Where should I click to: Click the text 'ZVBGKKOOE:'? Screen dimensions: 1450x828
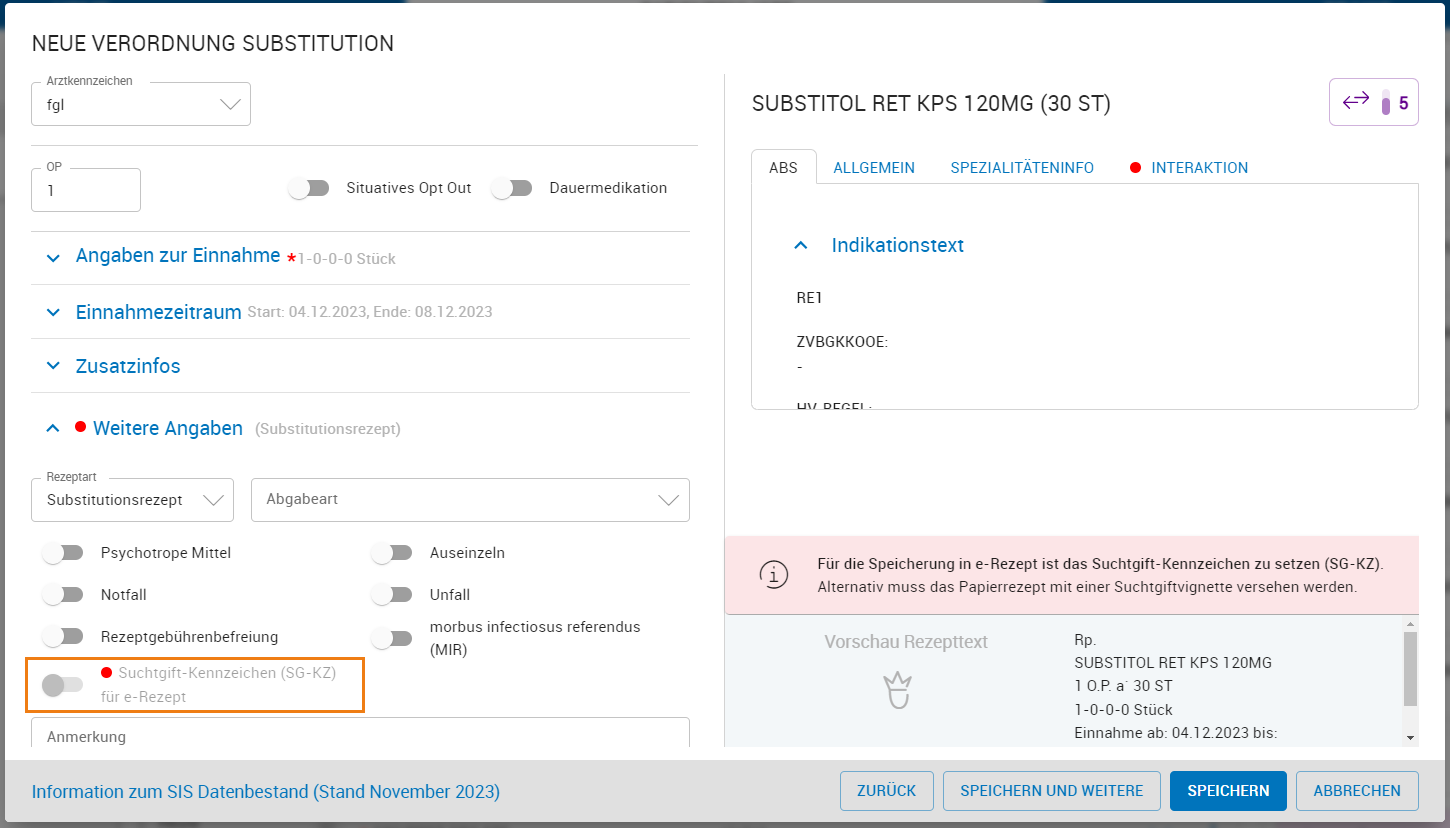click(x=842, y=343)
